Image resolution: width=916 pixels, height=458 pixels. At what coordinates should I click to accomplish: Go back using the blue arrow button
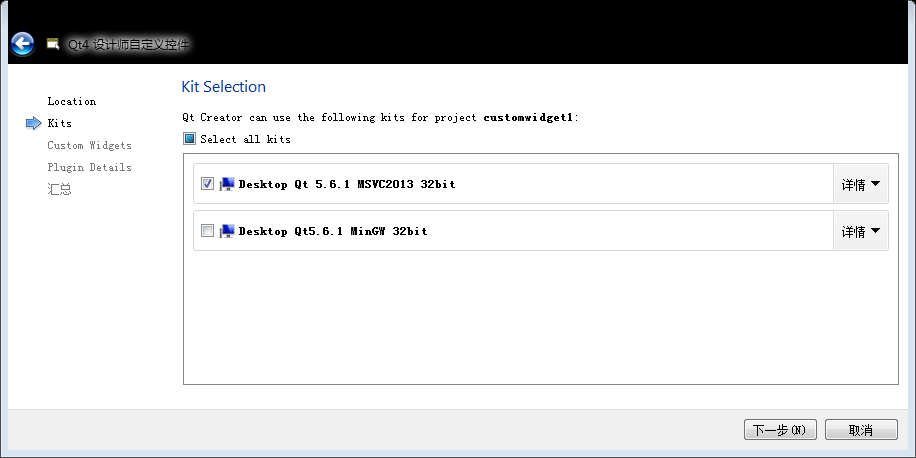pyautogui.click(x=22, y=43)
